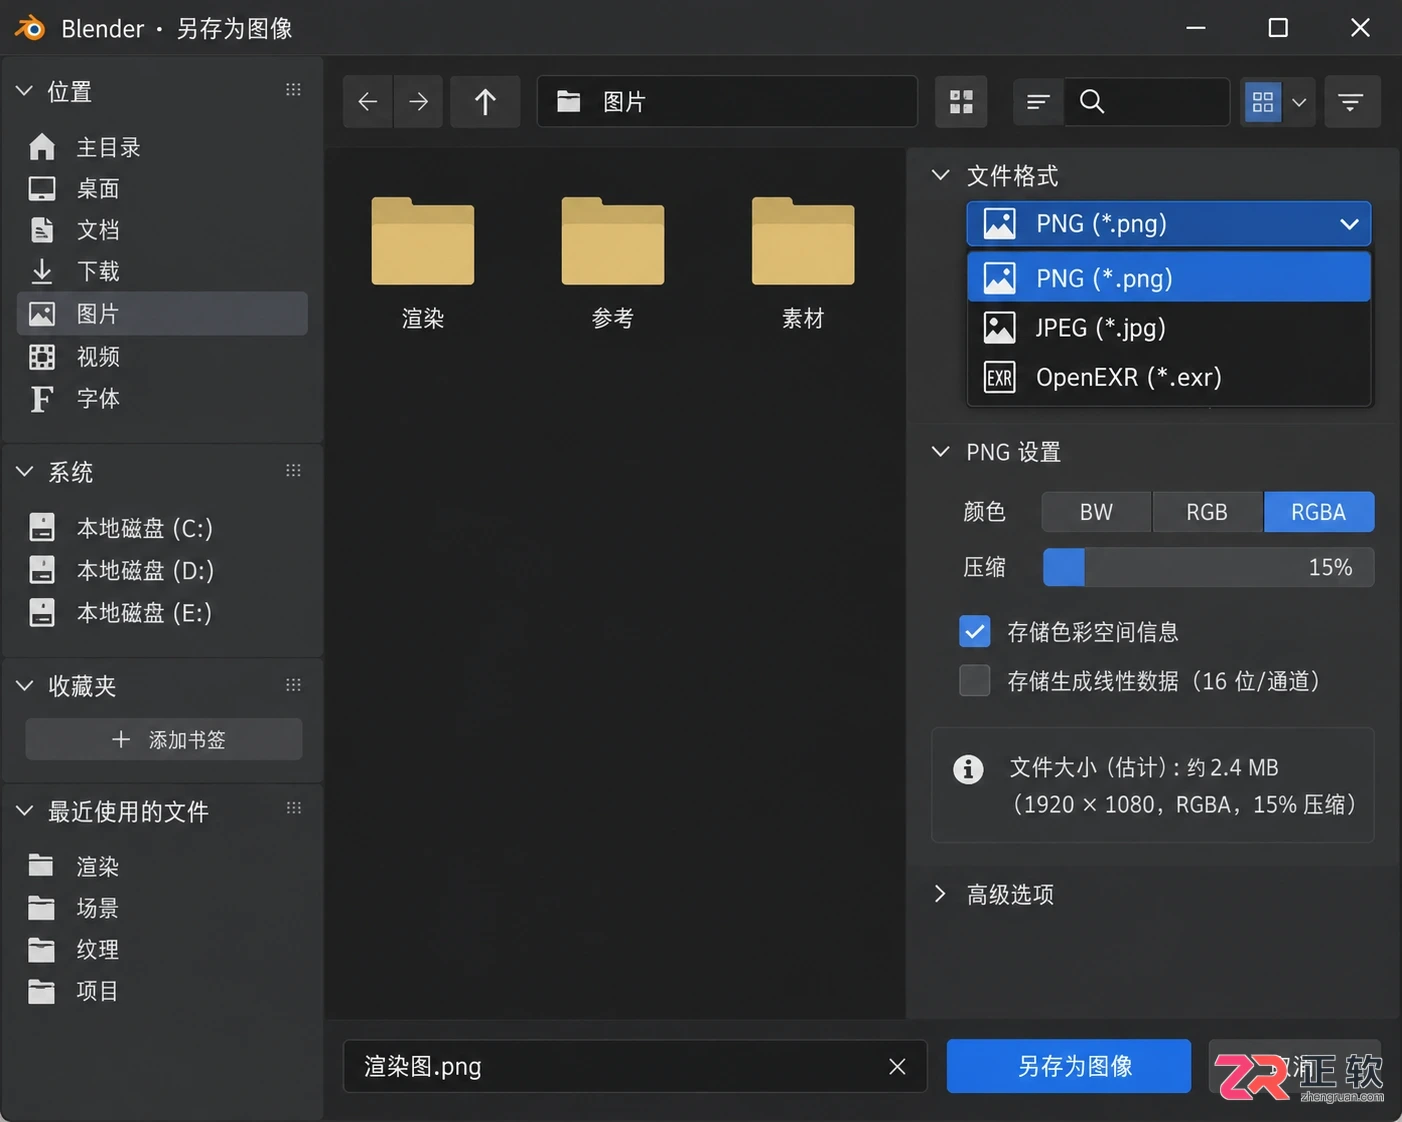This screenshot has width=1402, height=1122.
Task: Enable 存储色彩空间信息 checkbox
Action: [975, 632]
